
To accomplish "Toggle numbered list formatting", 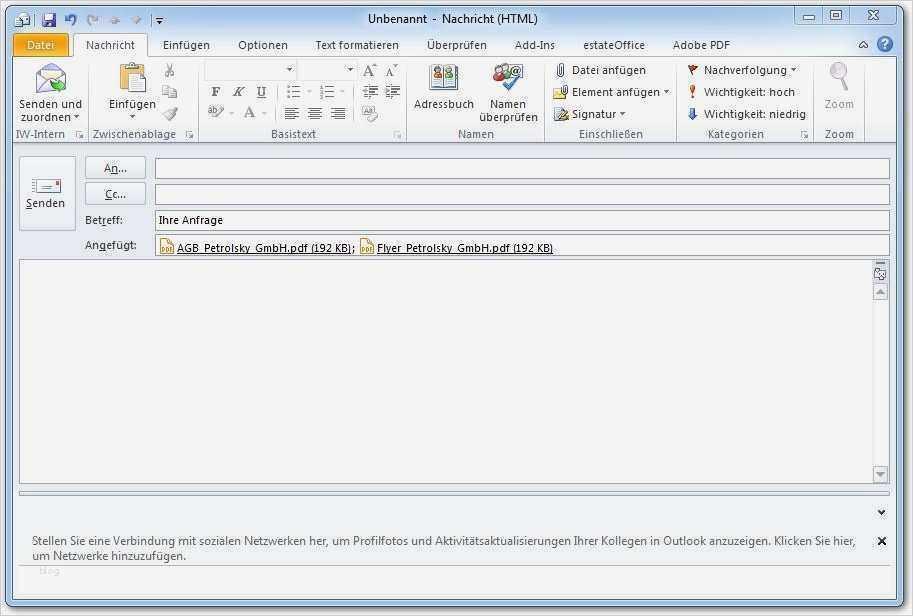I will click(x=327, y=91).
